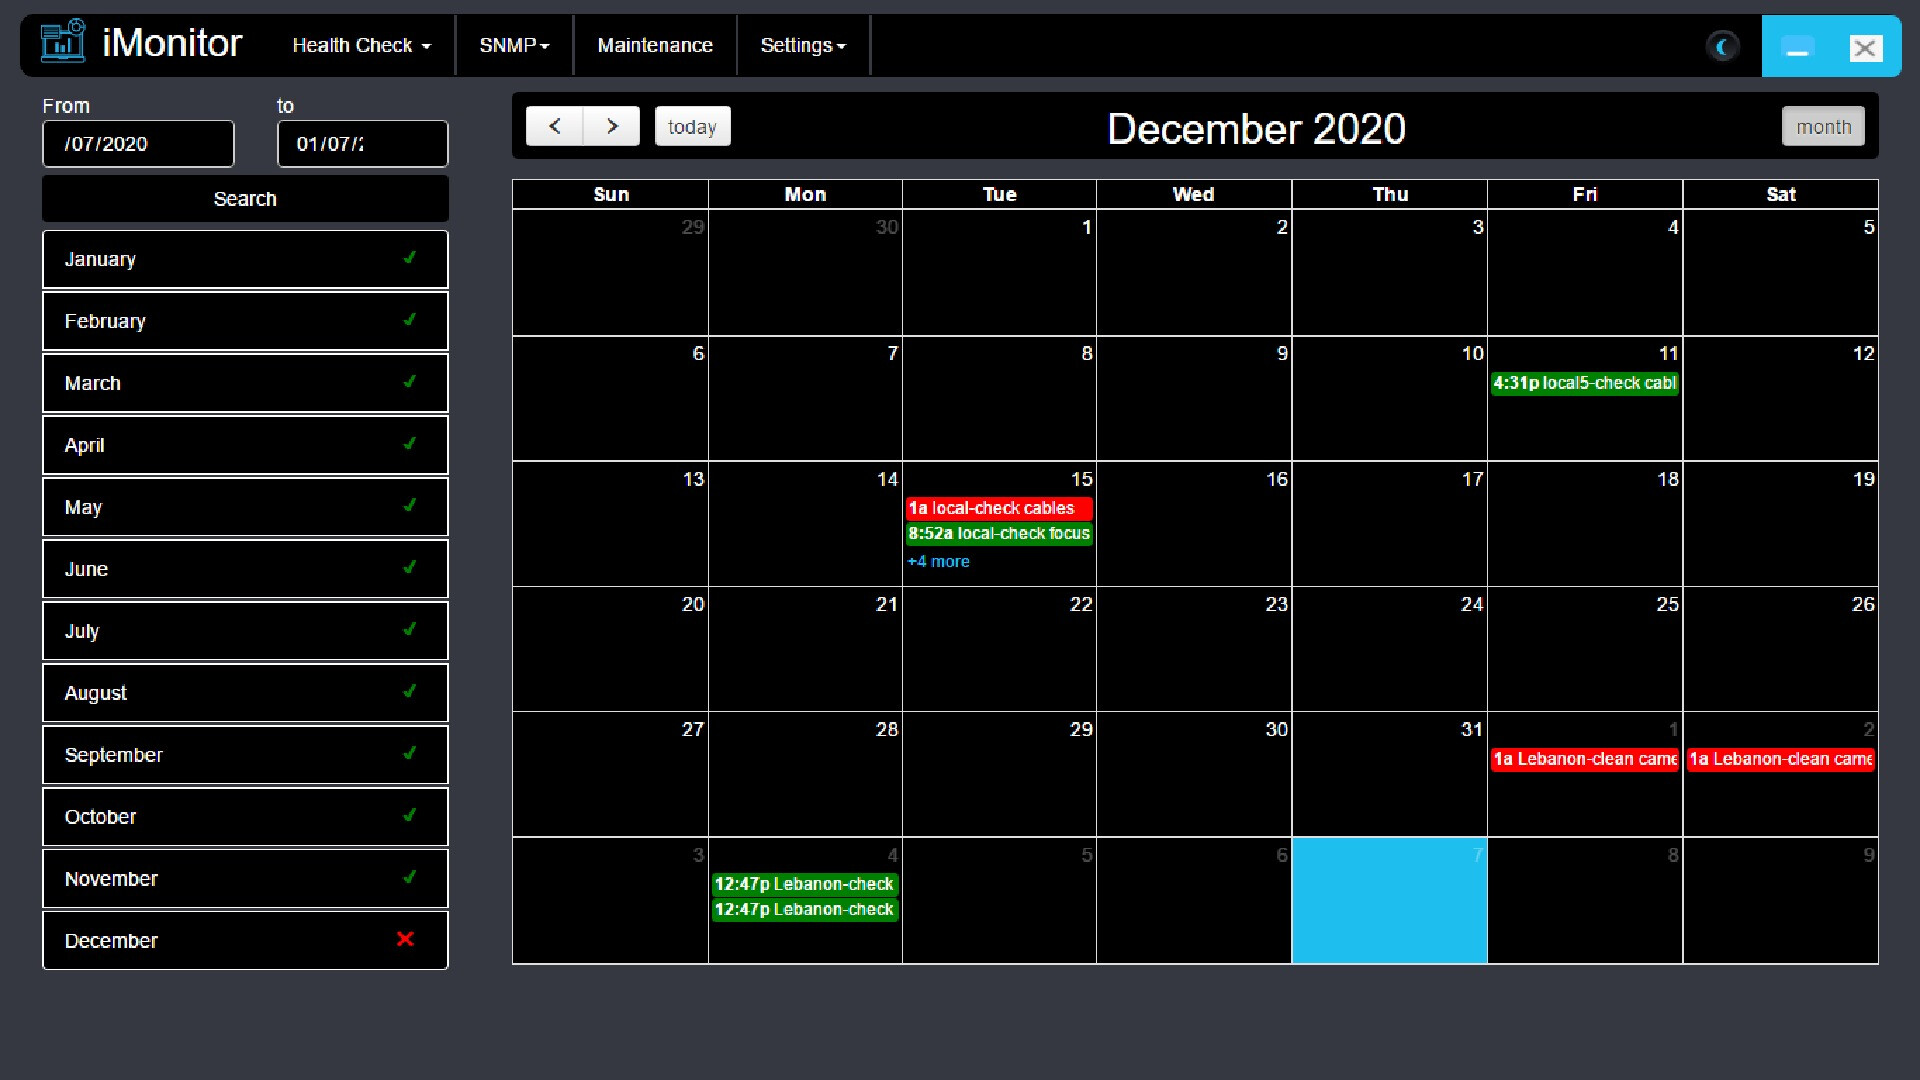1920x1080 pixels.
Task: Click green checkmark on June row
Action: [x=409, y=568]
